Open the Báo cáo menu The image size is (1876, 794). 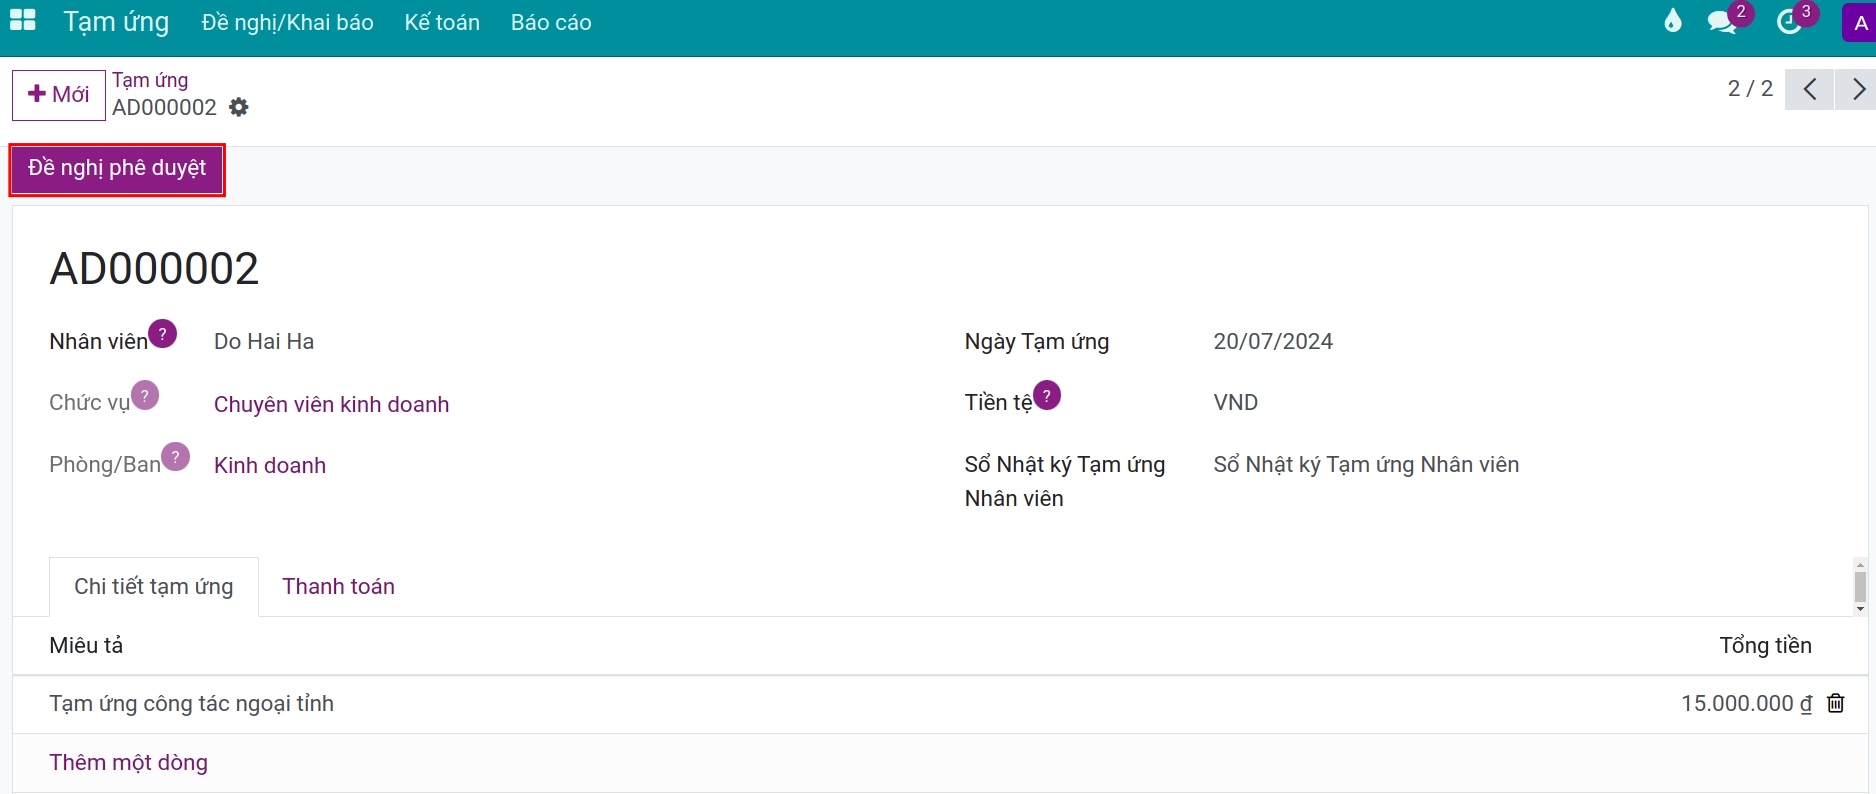[x=551, y=22]
